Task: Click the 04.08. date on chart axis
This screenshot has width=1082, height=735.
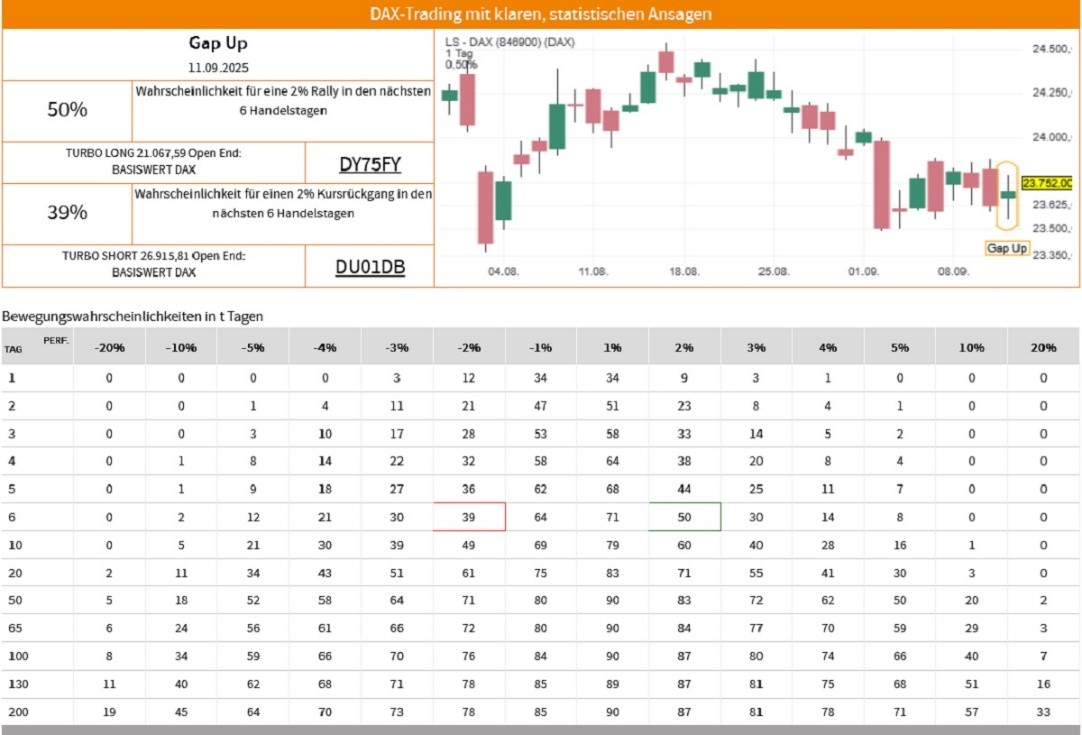Action: pyautogui.click(x=503, y=272)
